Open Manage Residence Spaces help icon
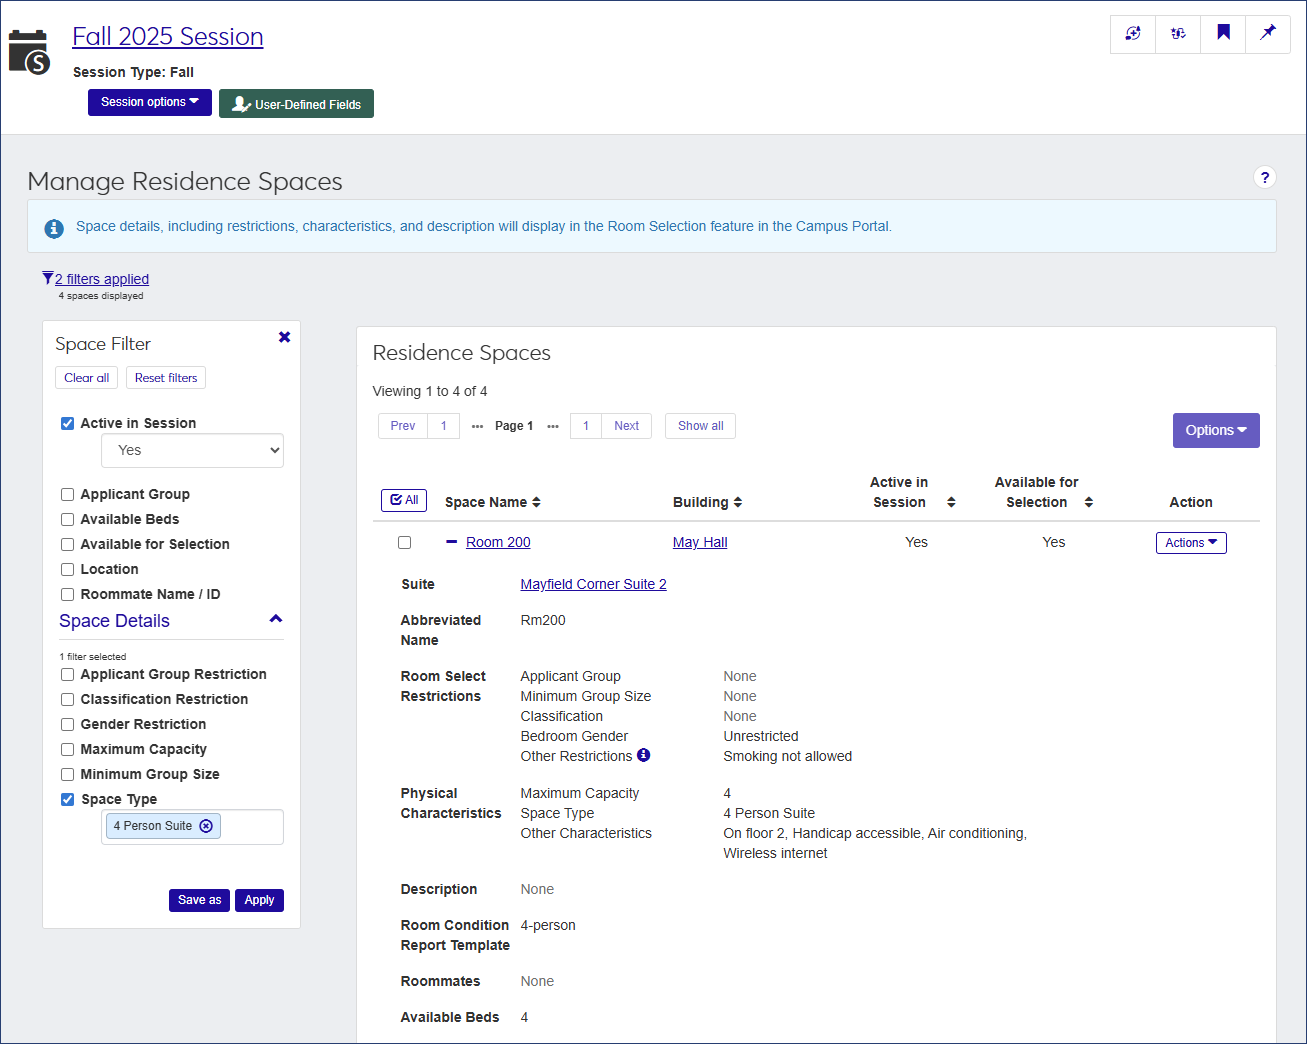This screenshot has height=1044, width=1307. pyautogui.click(x=1264, y=177)
